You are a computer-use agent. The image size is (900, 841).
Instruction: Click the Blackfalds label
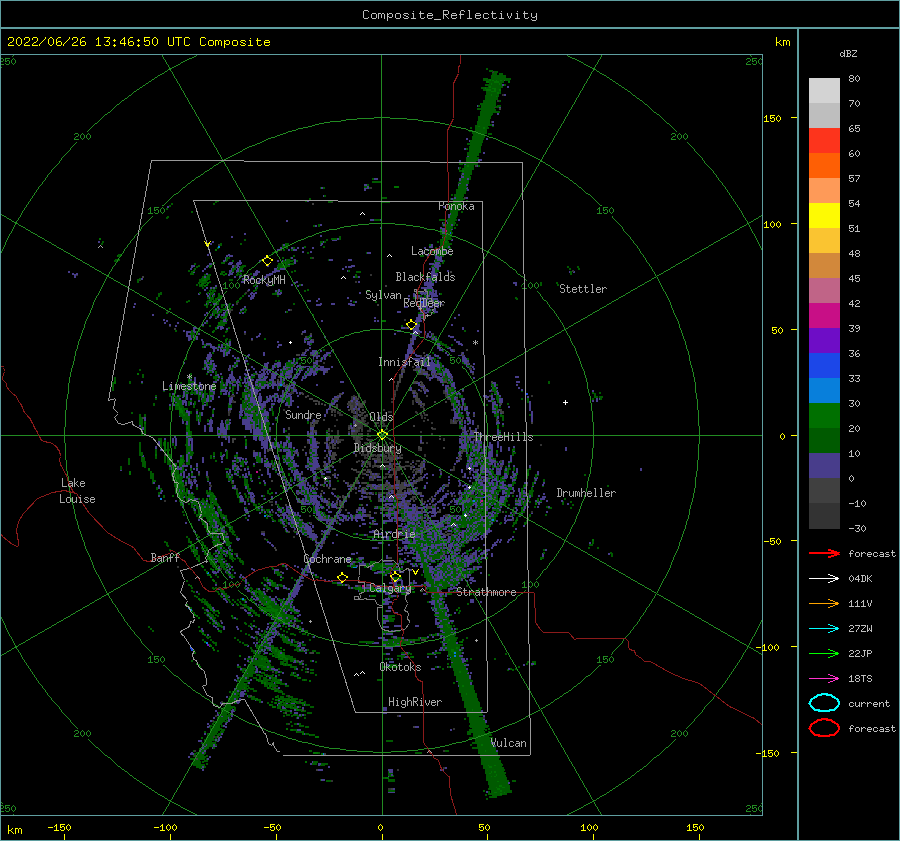pos(425,277)
